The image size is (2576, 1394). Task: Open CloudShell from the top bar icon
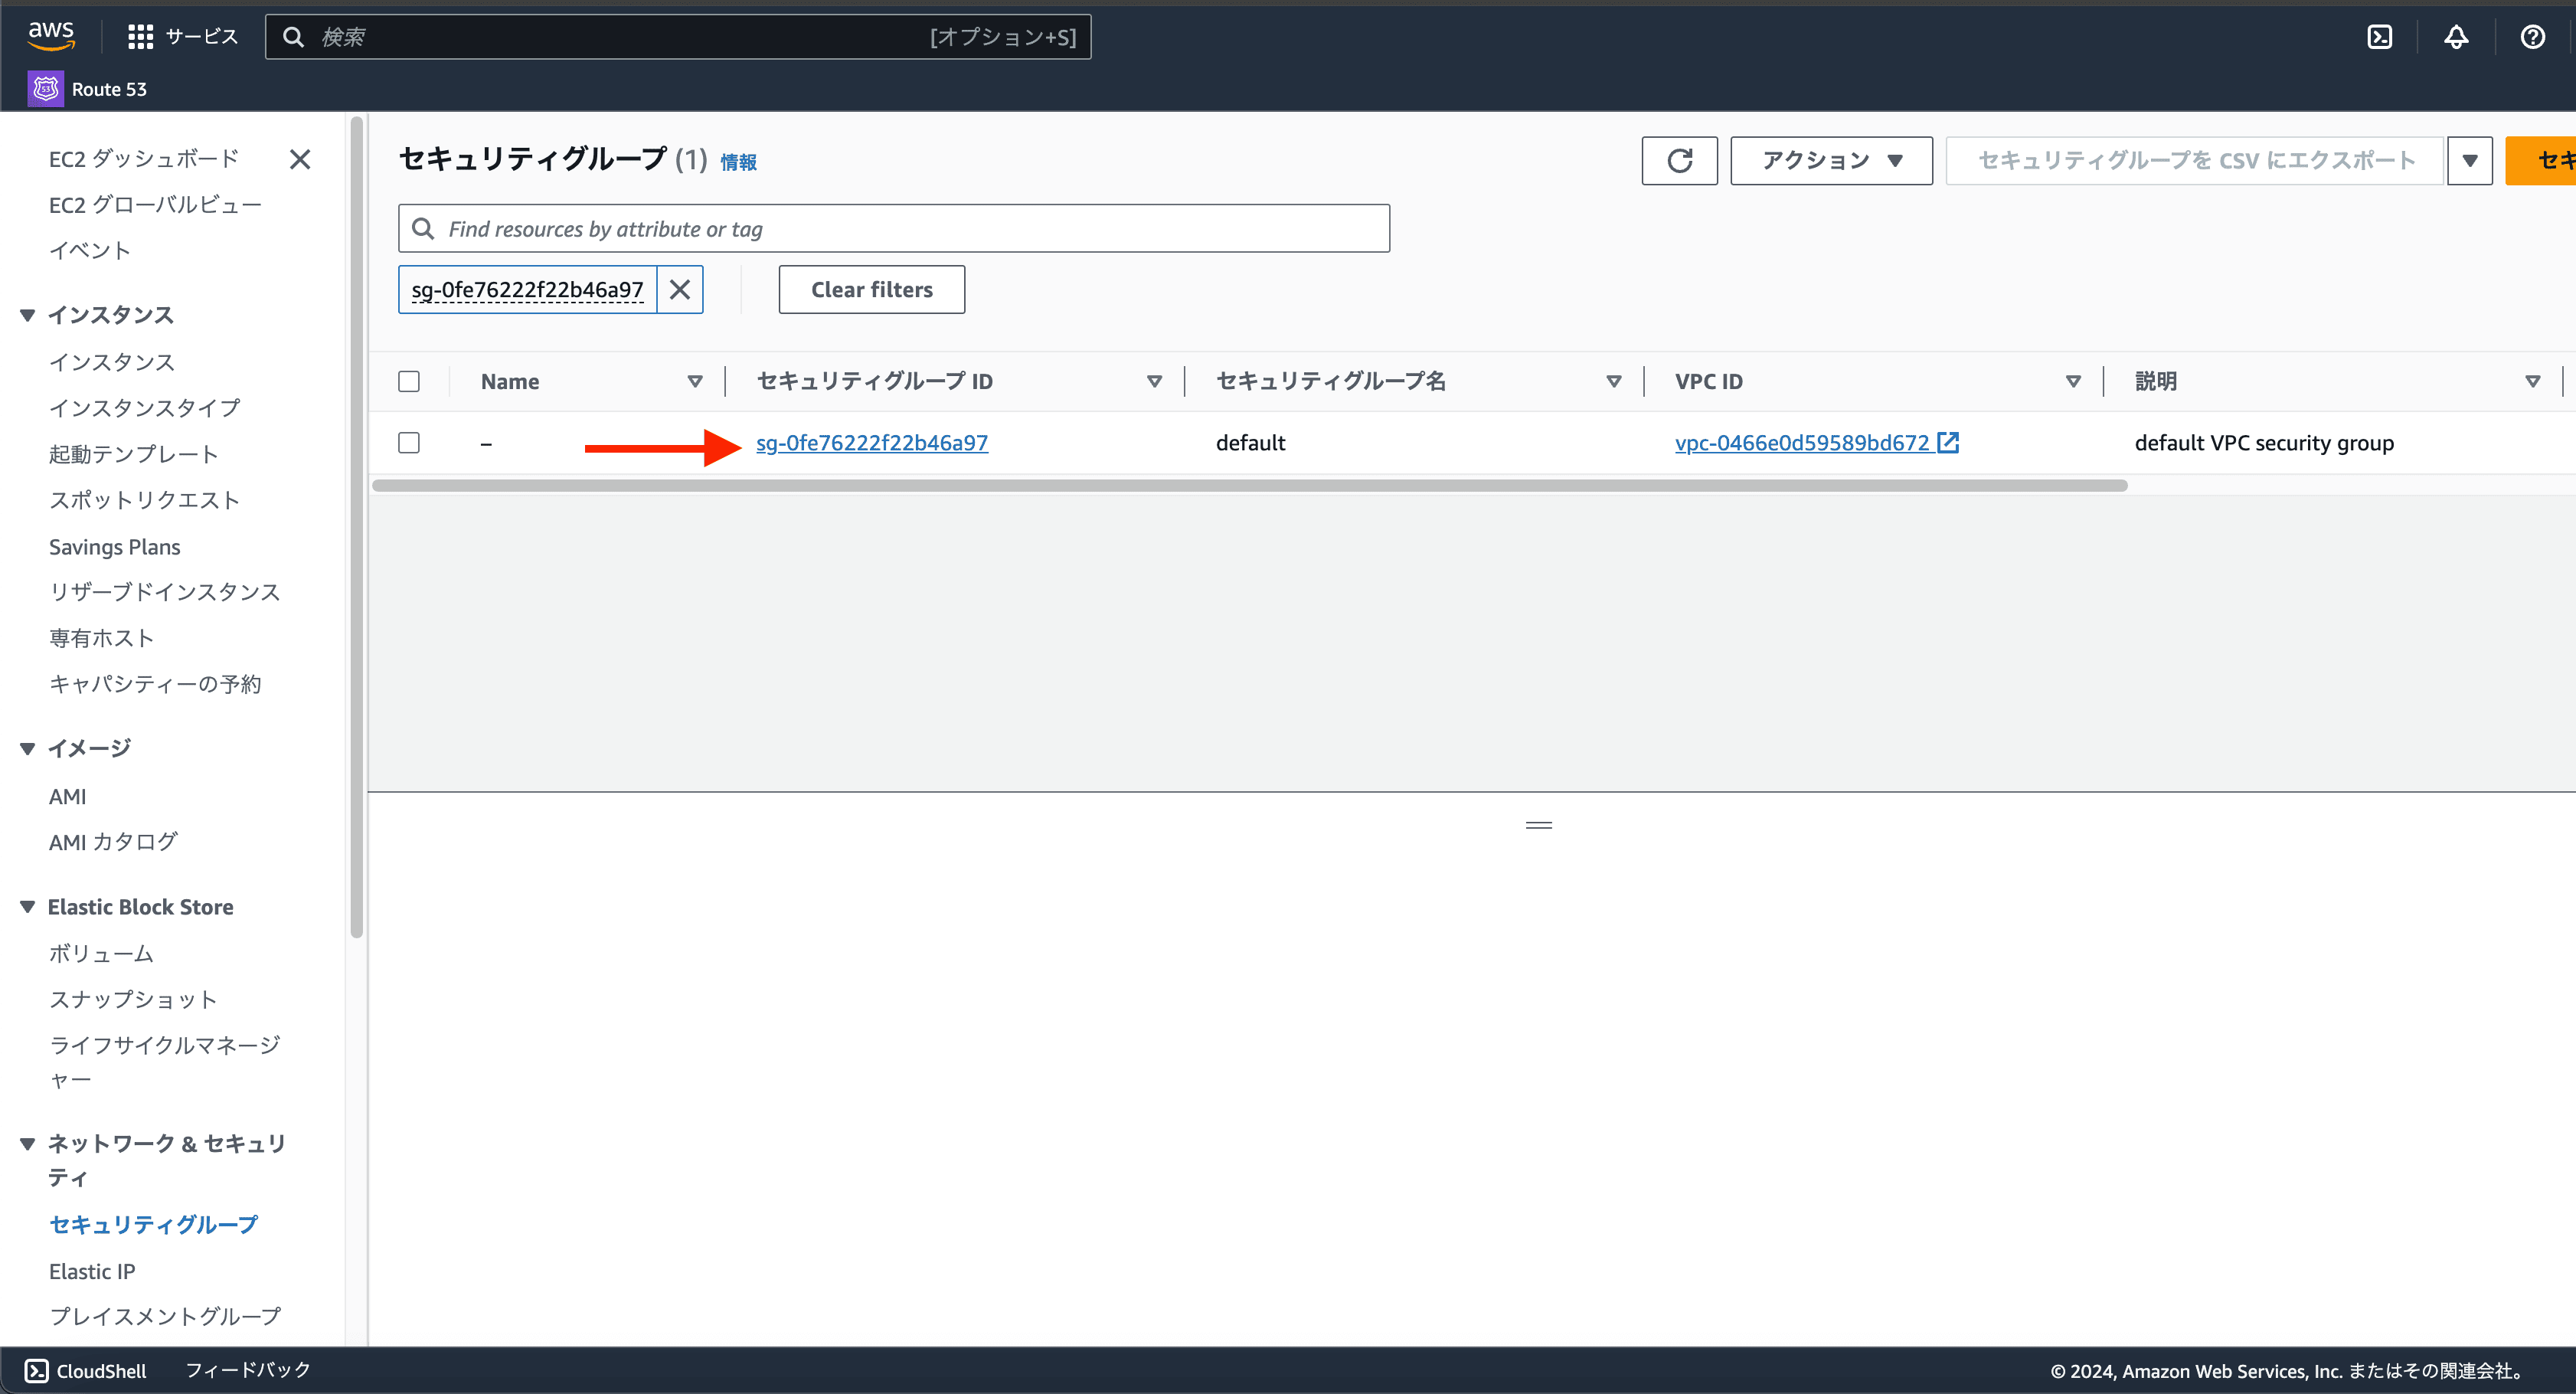click(x=2379, y=37)
